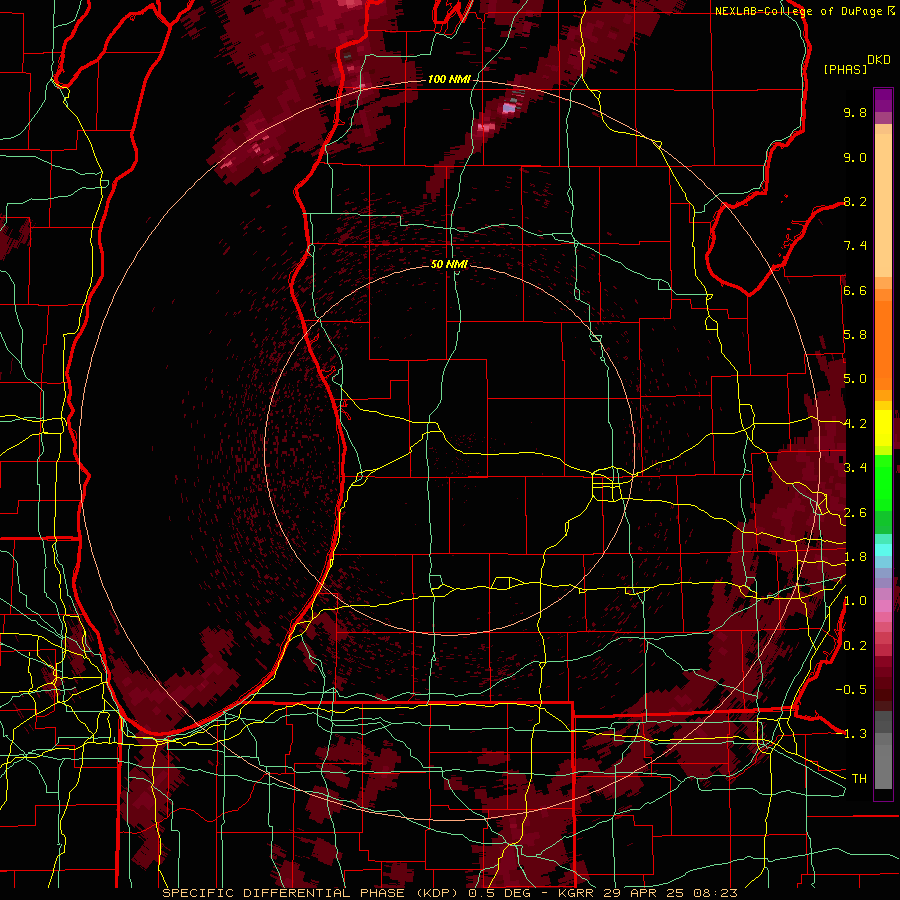
Task: Select the cyan segment of color bar
Action: point(883,550)
